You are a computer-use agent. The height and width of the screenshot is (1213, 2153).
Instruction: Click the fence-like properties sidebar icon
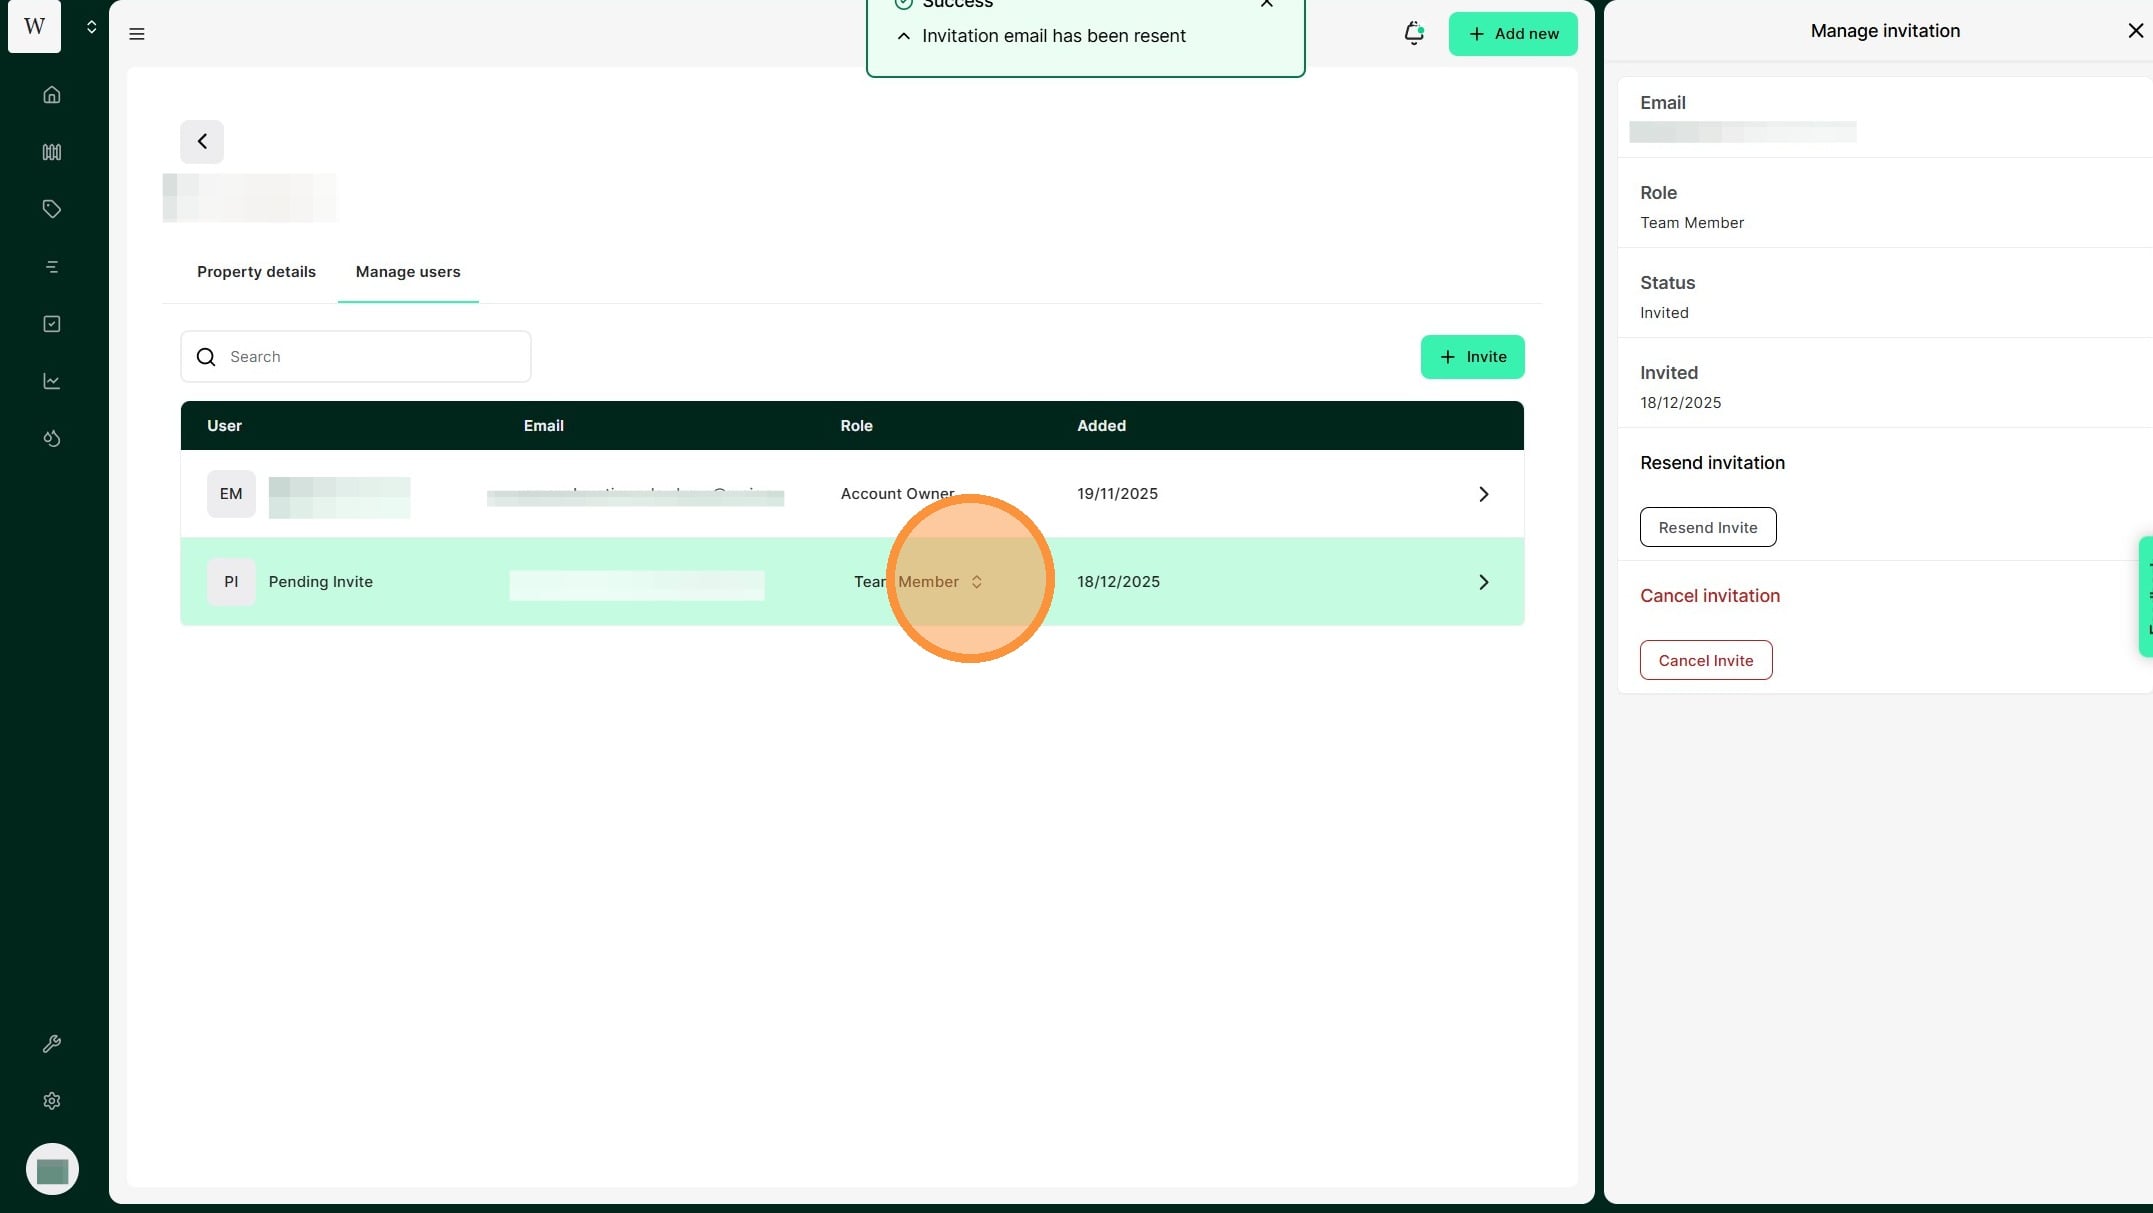tap(52, 152)
